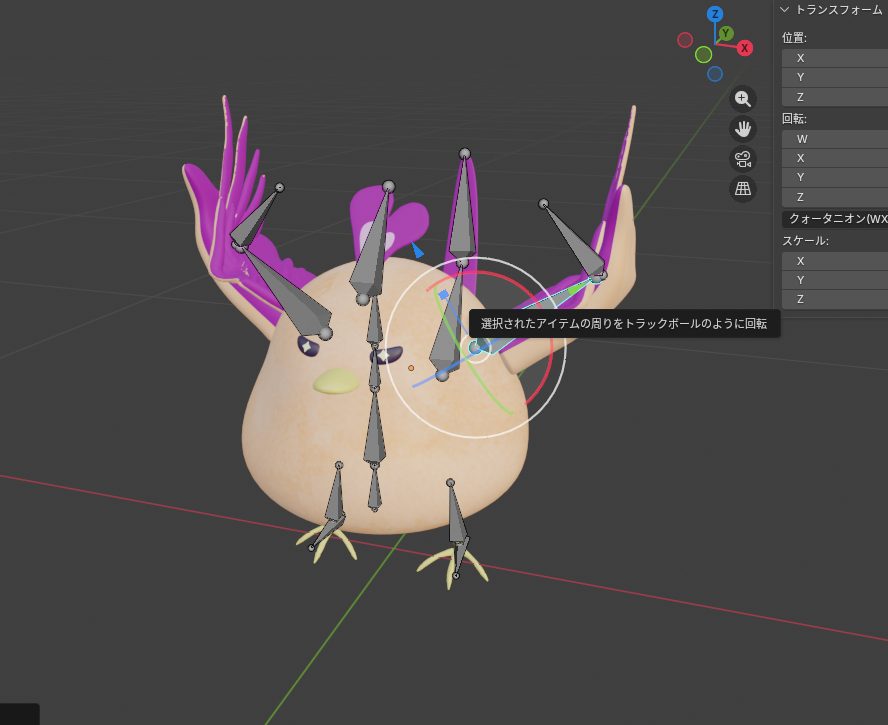Click the 位置 Z field
Viewport: 888px width, 725px height.
pos(835,97)
